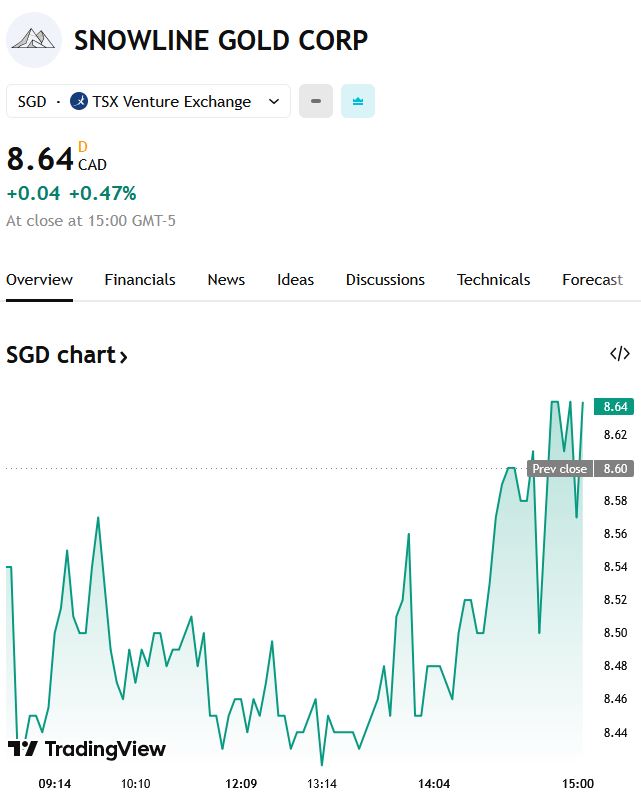Open the SGD TSX Venture Exchange dropdown
641x800 pixels.
(x=149, y=101)
